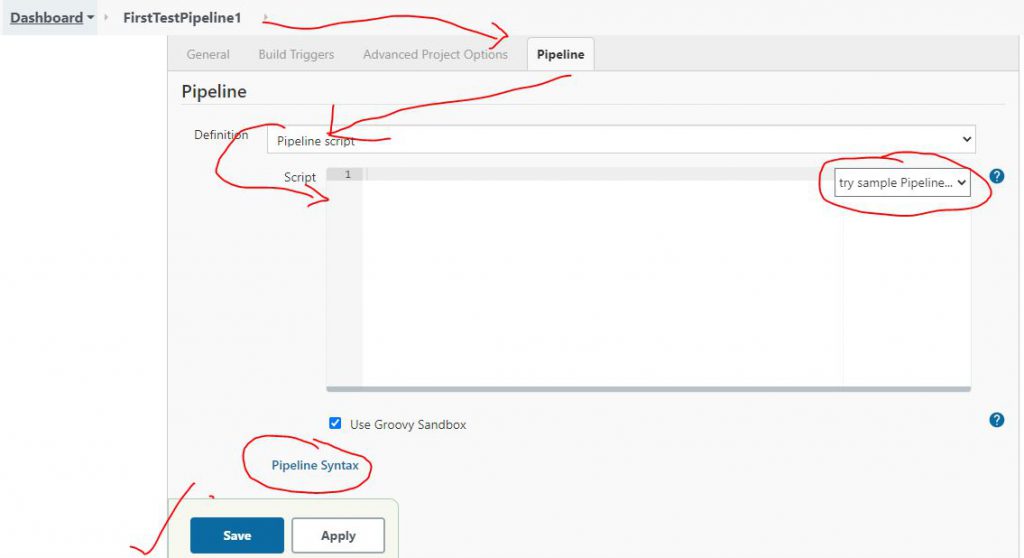The image size is (1024, 558).
Task: Click inside the Script editor area
Action: [x=600, y=280]
